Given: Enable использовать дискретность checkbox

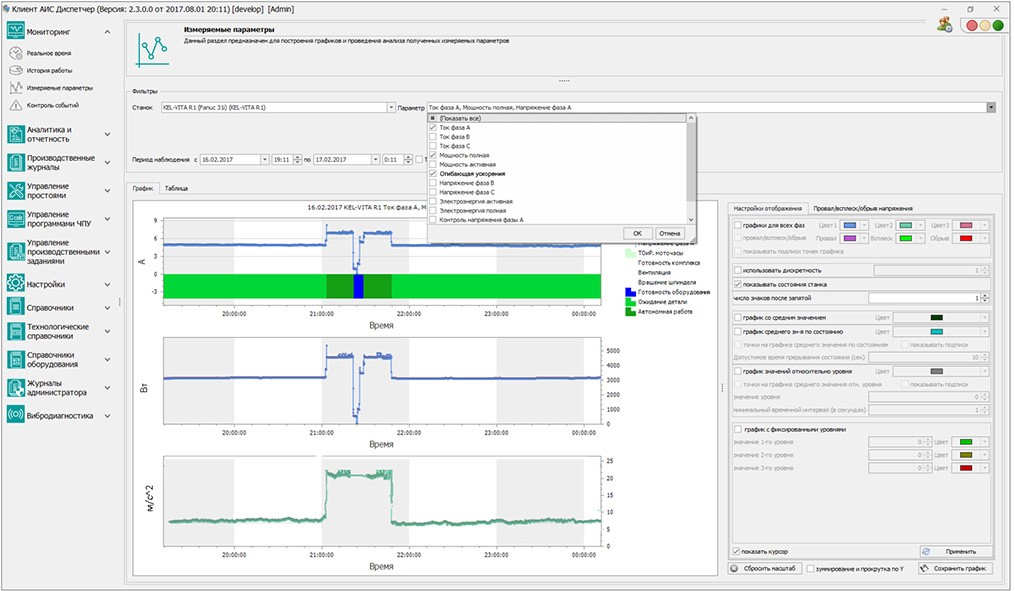Looking at the screenshot, I should [x=738, y=270].
